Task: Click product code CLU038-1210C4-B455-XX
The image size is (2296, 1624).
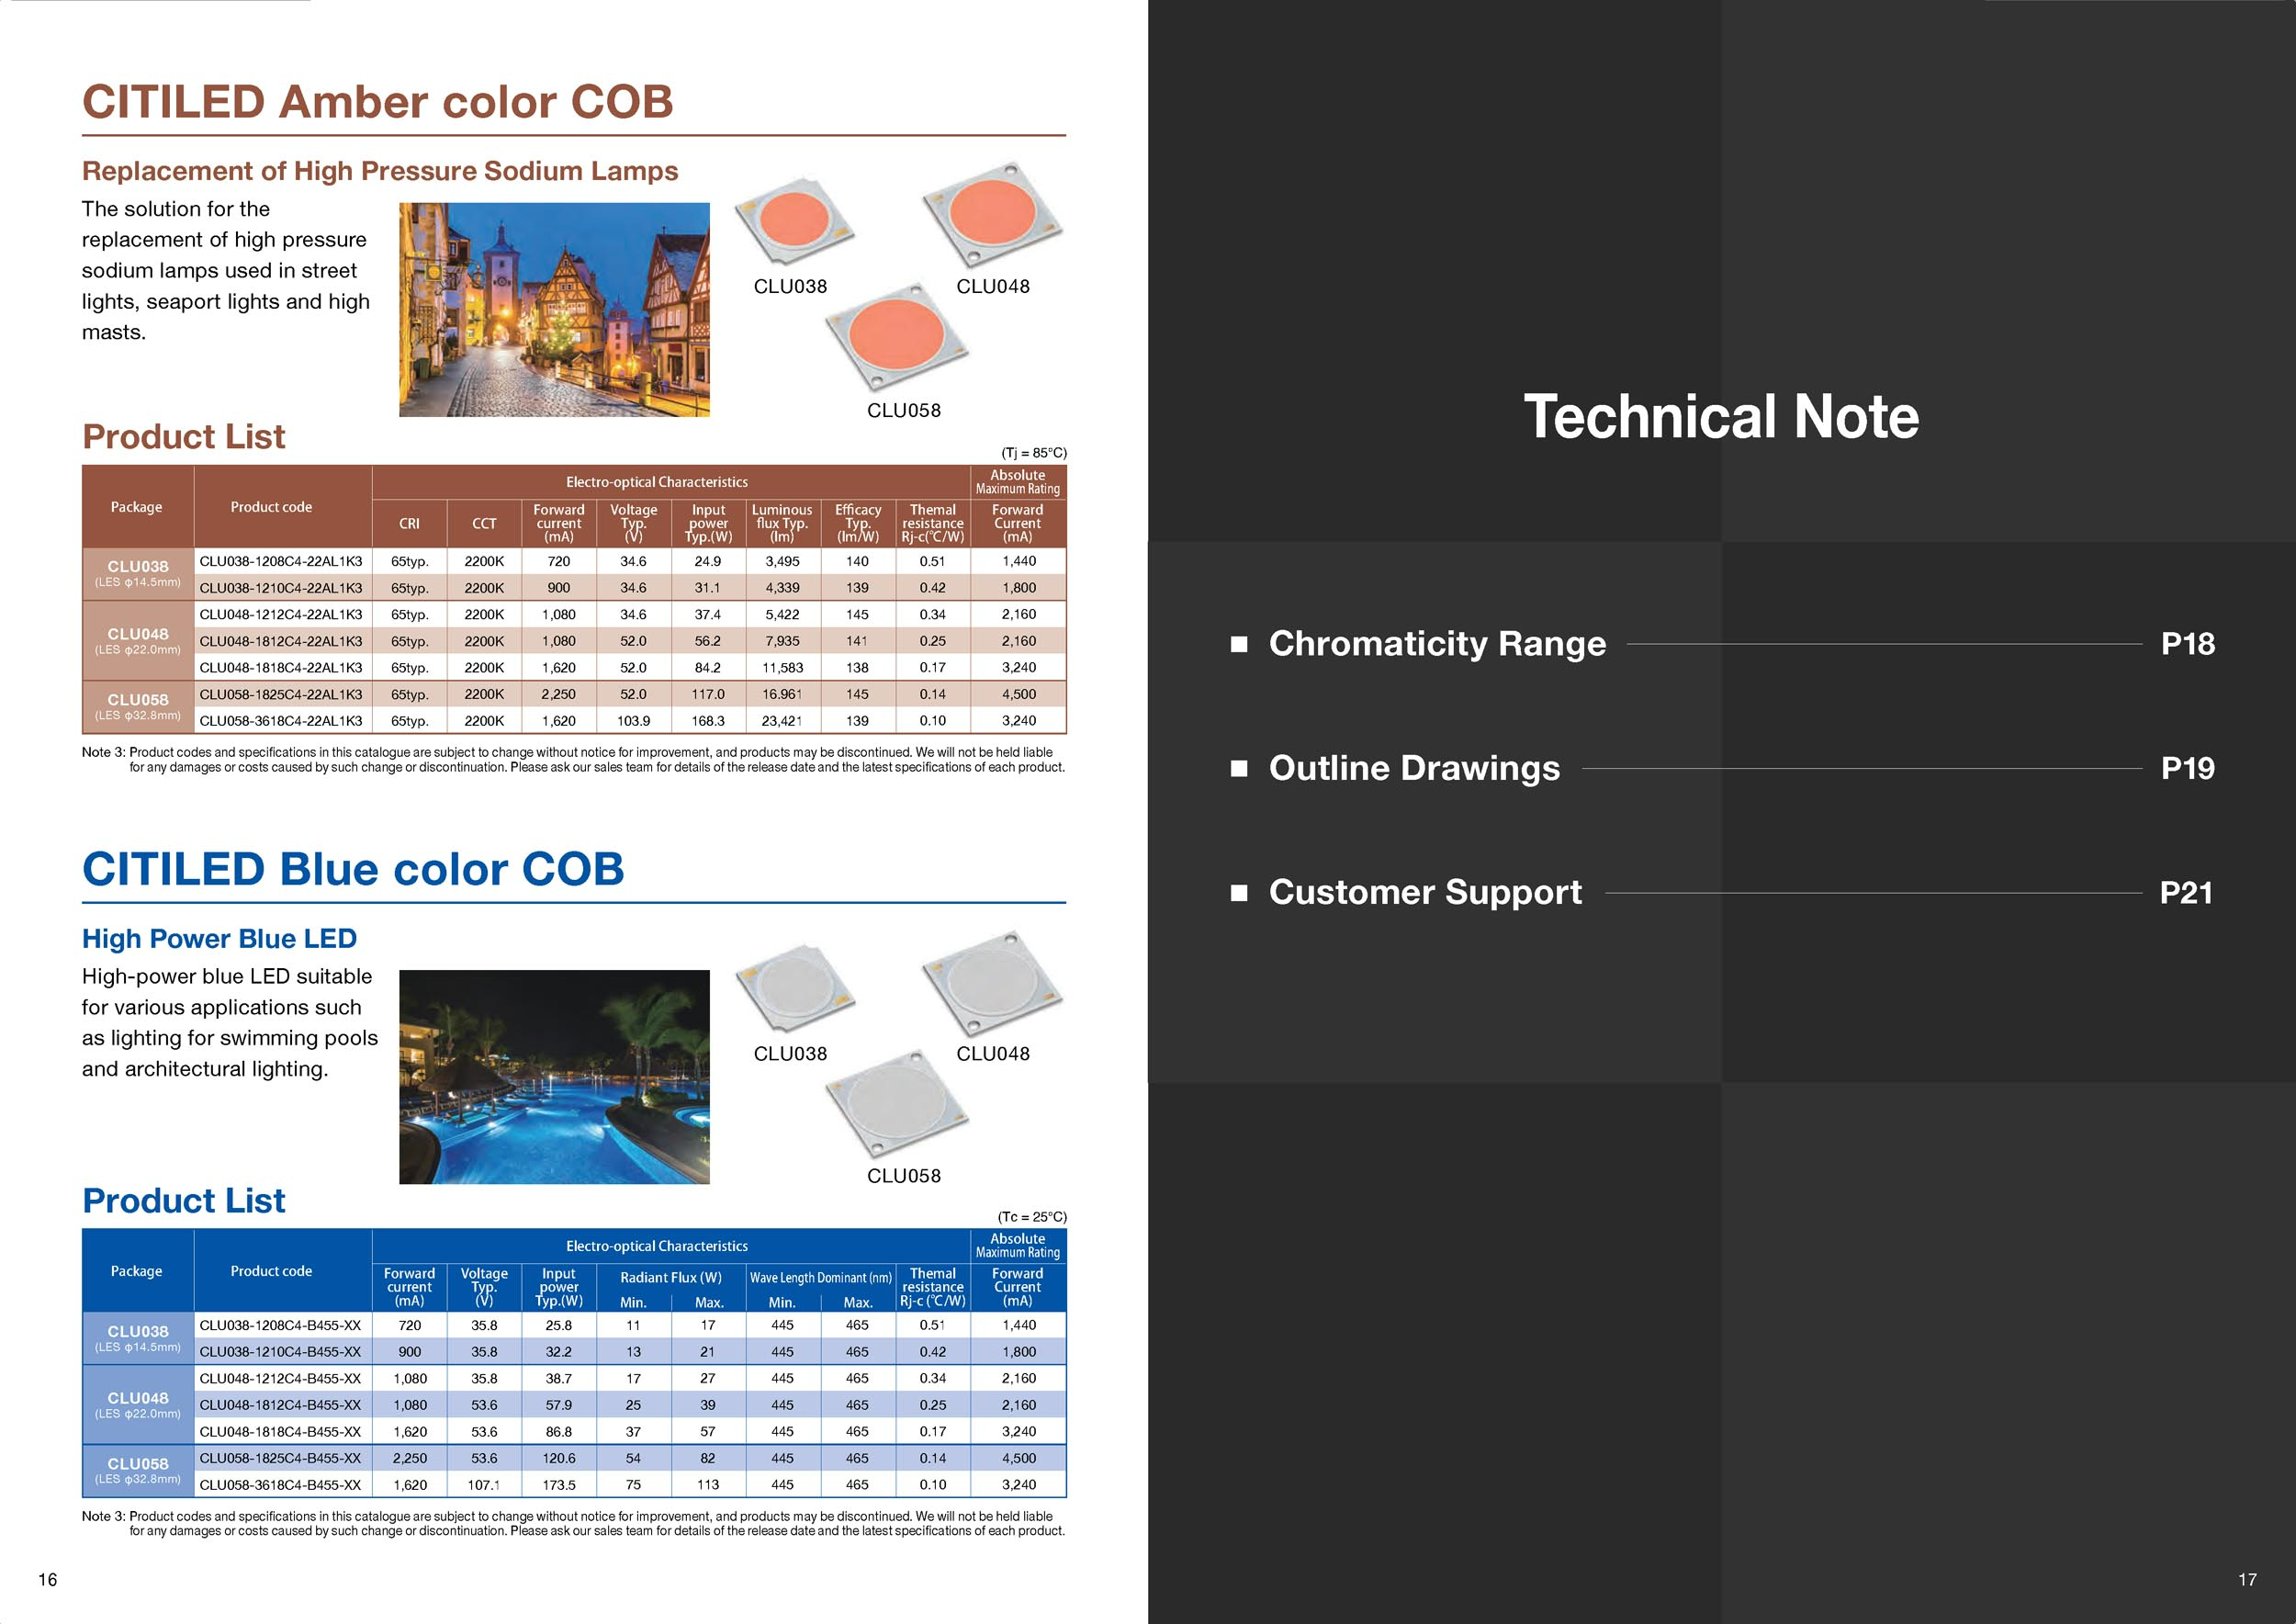Action: [x=280, y=1351]
